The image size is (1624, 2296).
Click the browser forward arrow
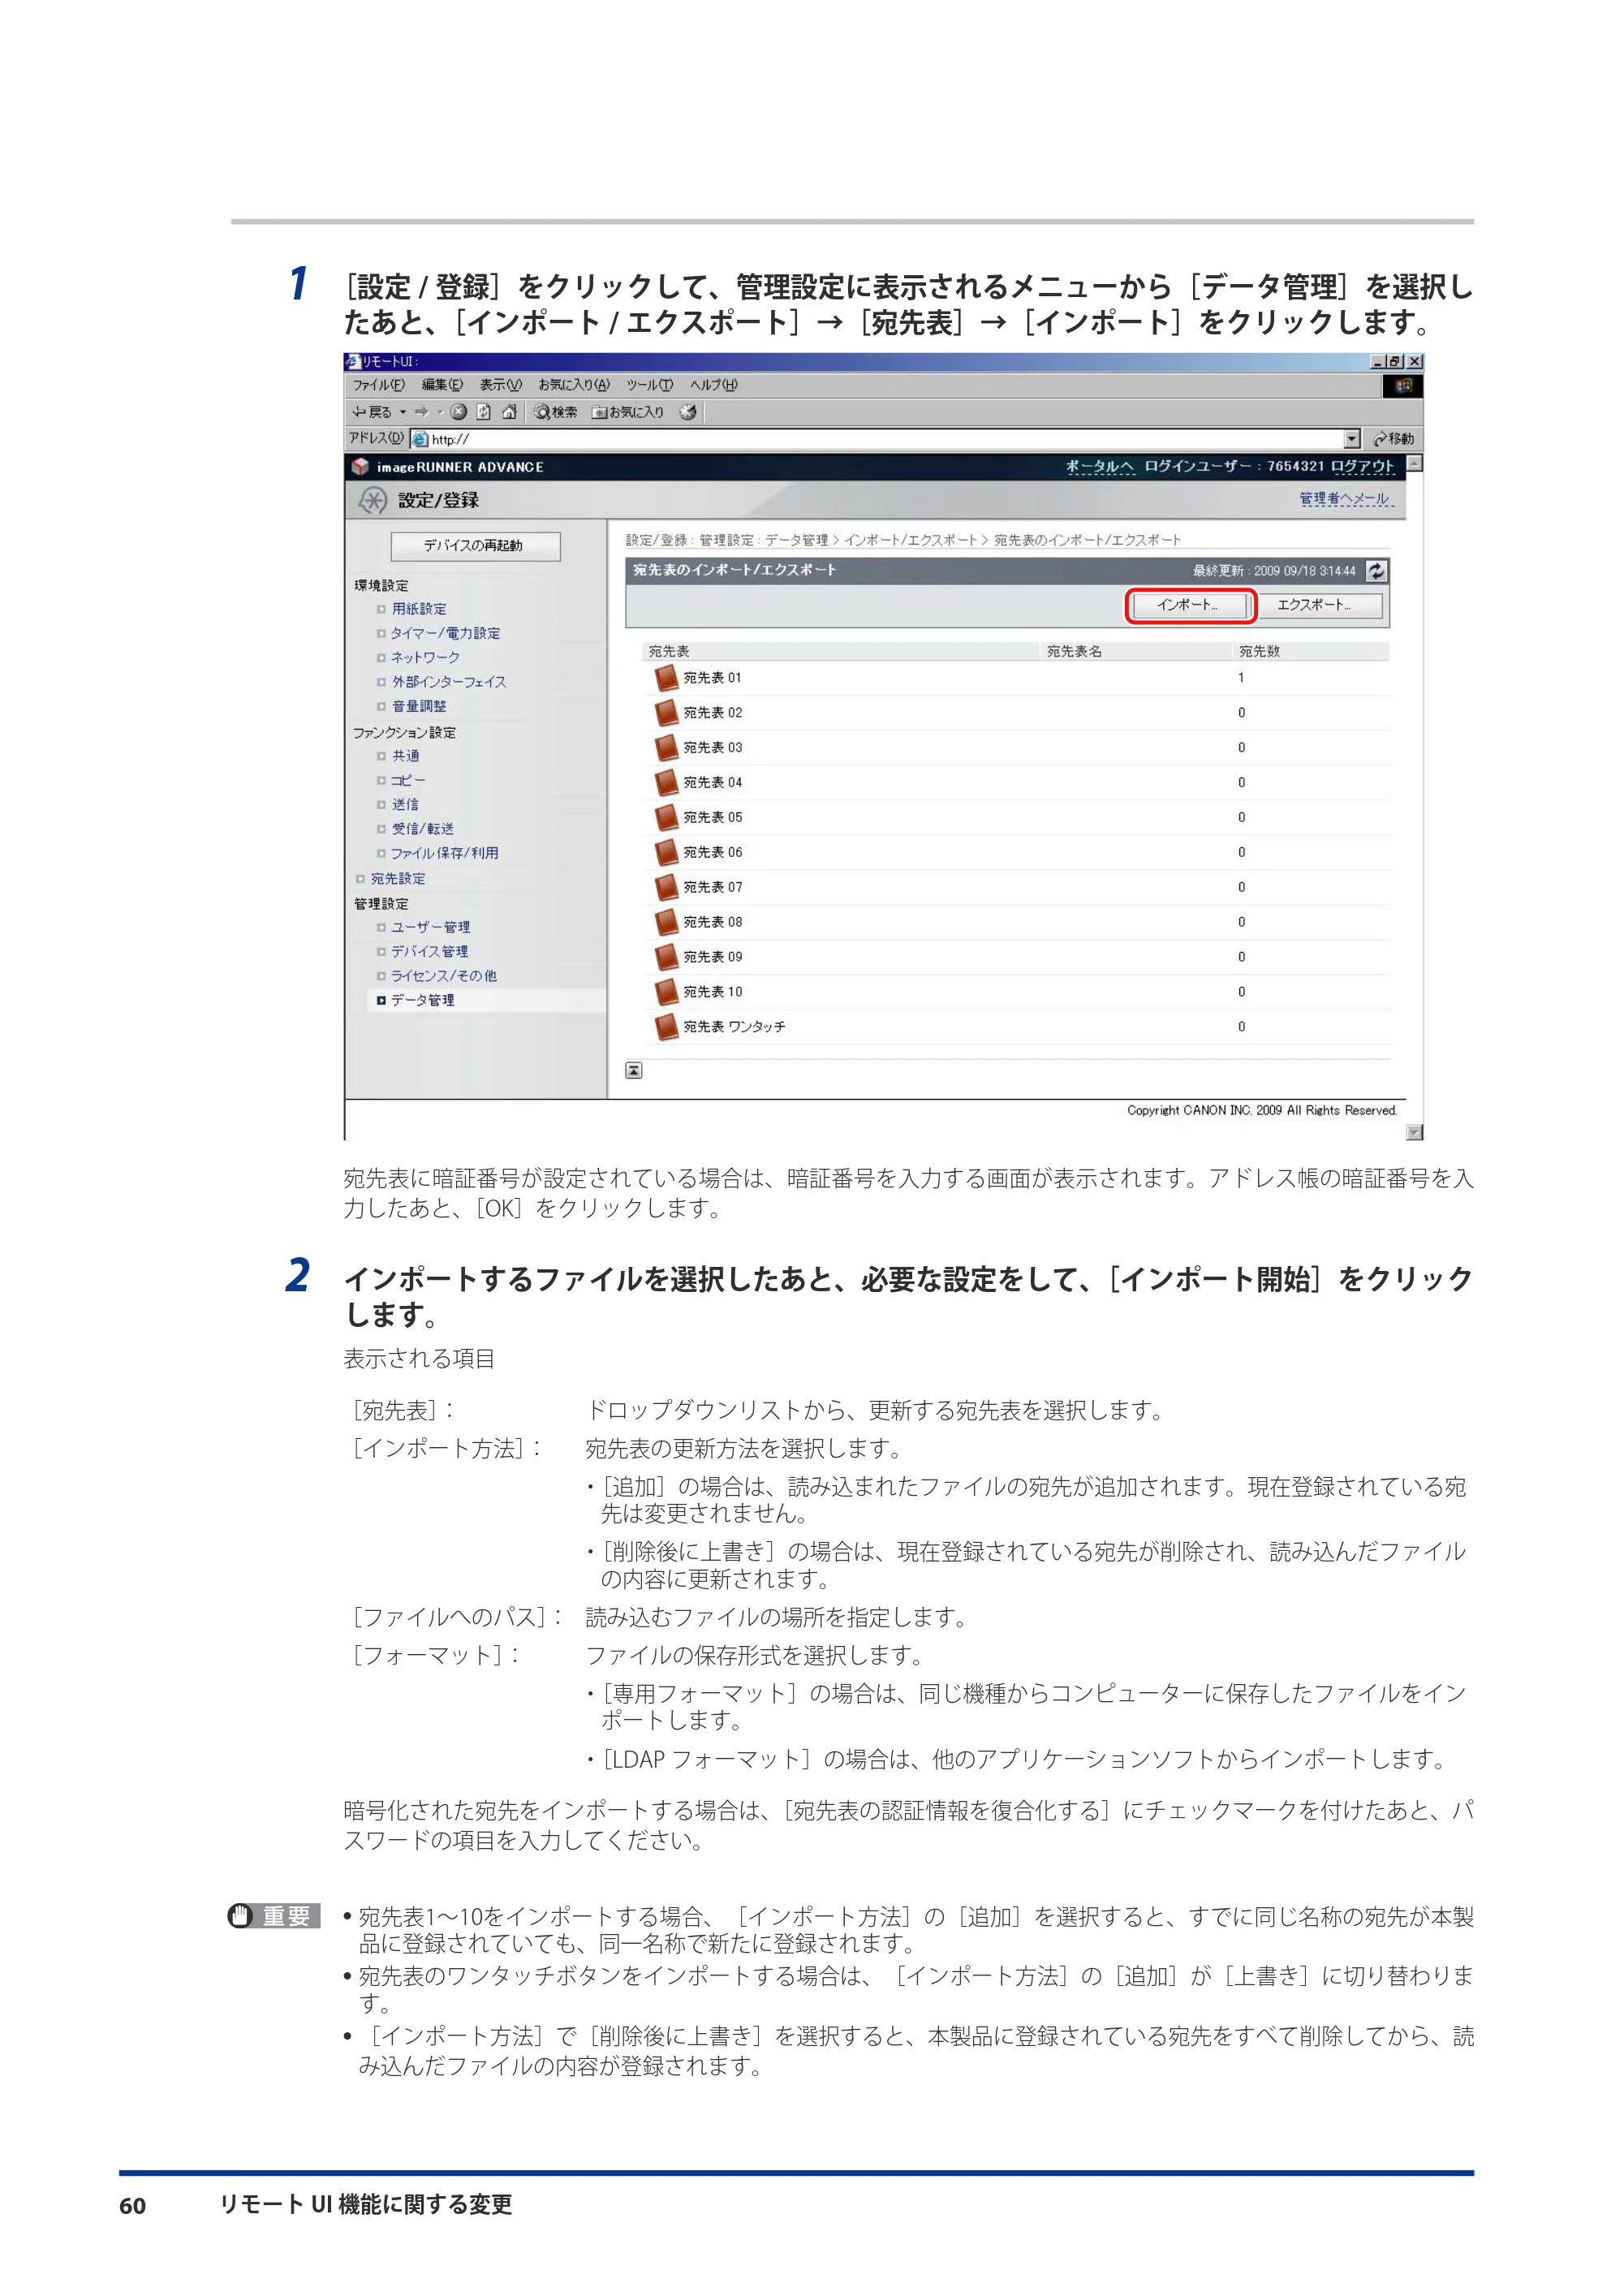[x=422, y=412]
